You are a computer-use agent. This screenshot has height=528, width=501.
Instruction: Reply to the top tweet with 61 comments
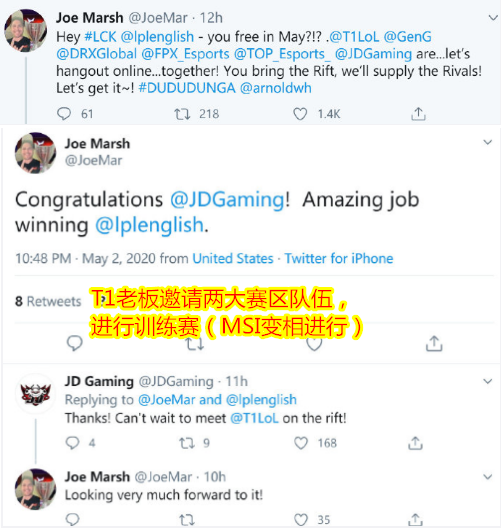[x=64, y=114]
